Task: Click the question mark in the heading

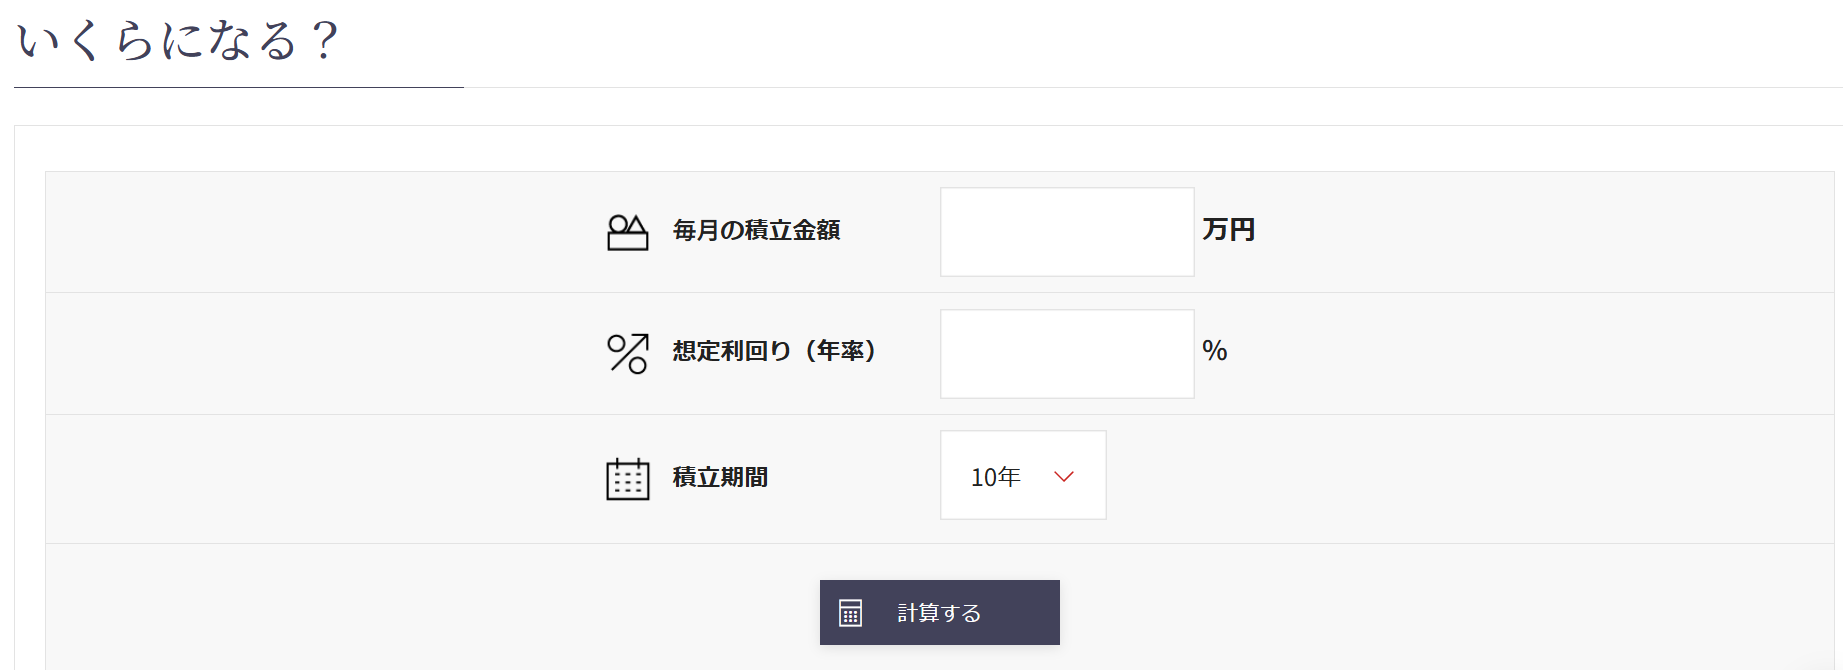Action: [x=324, y=42]
